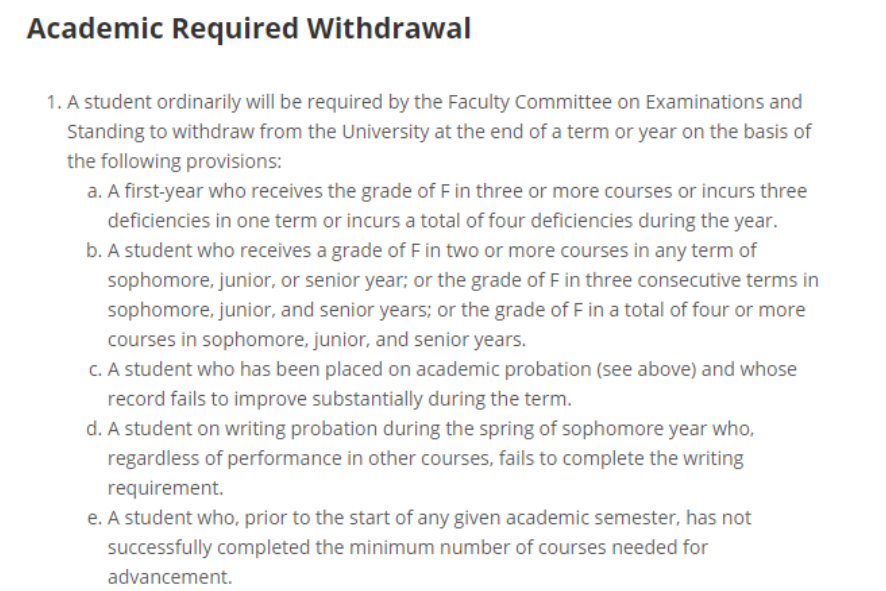
Task: Click the word "requirement." in item d
Action: [163, 488]
